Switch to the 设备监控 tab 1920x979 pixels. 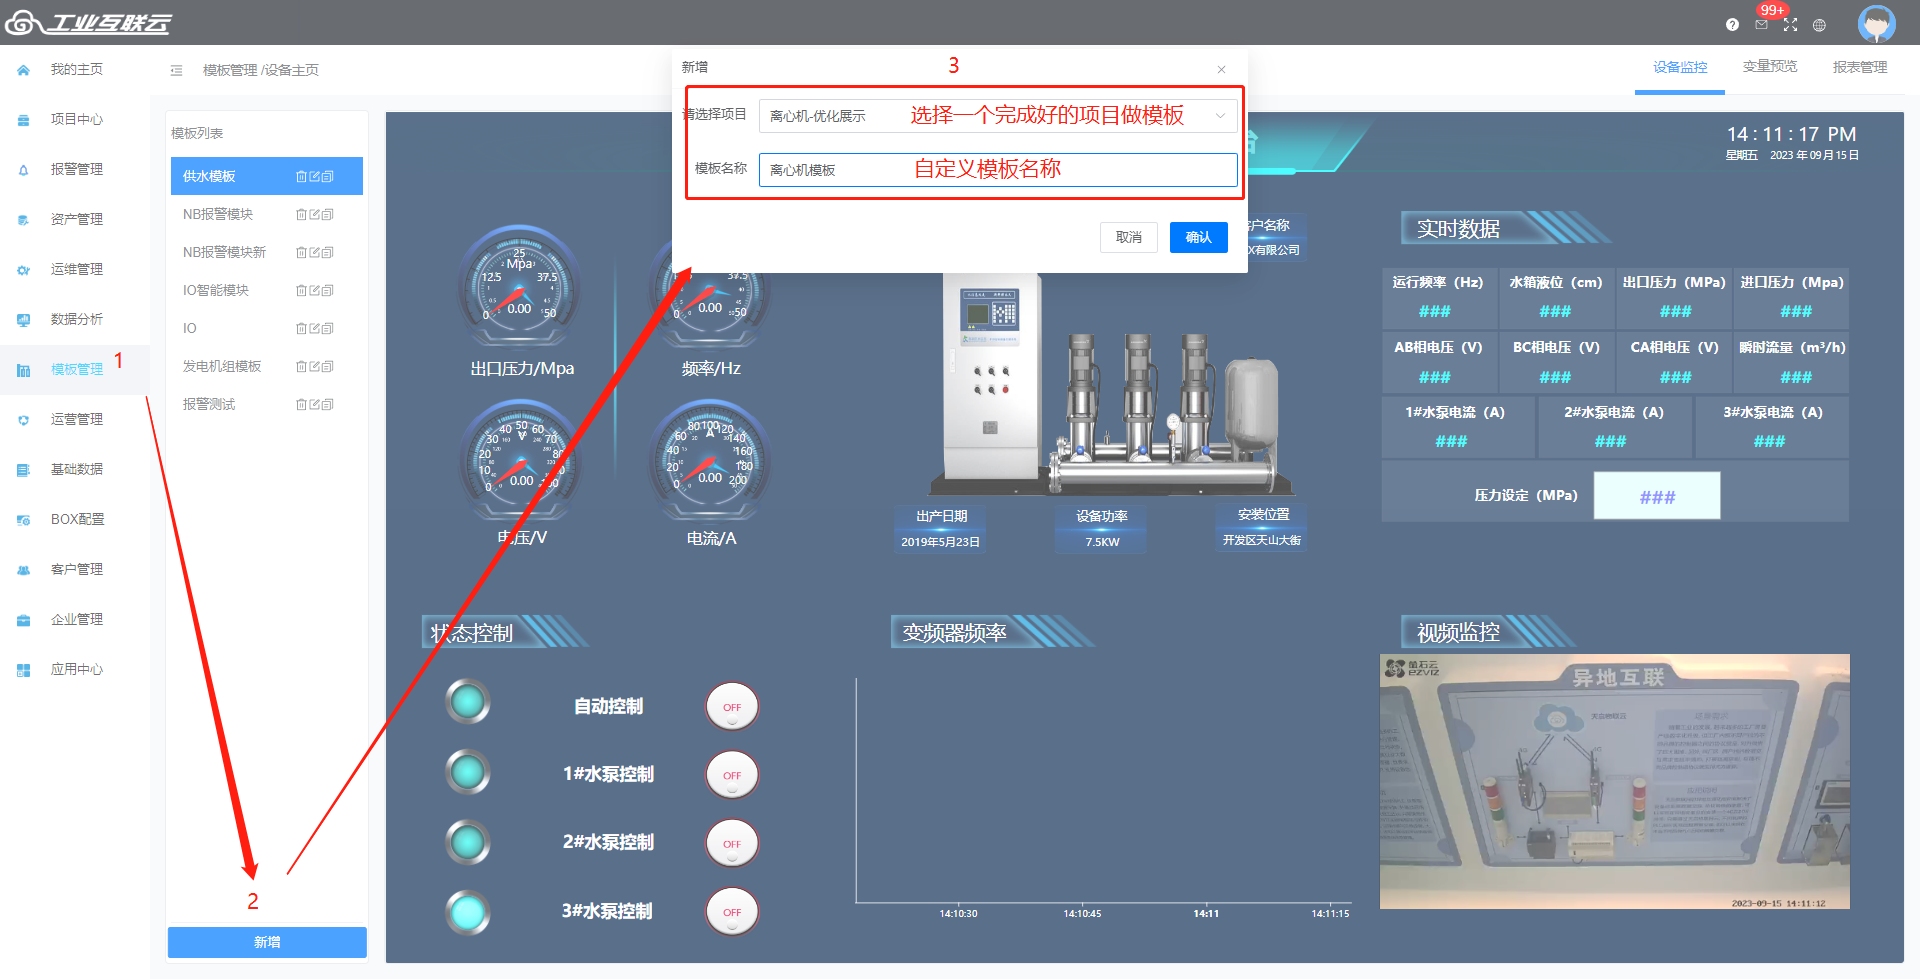(1680, 68)
